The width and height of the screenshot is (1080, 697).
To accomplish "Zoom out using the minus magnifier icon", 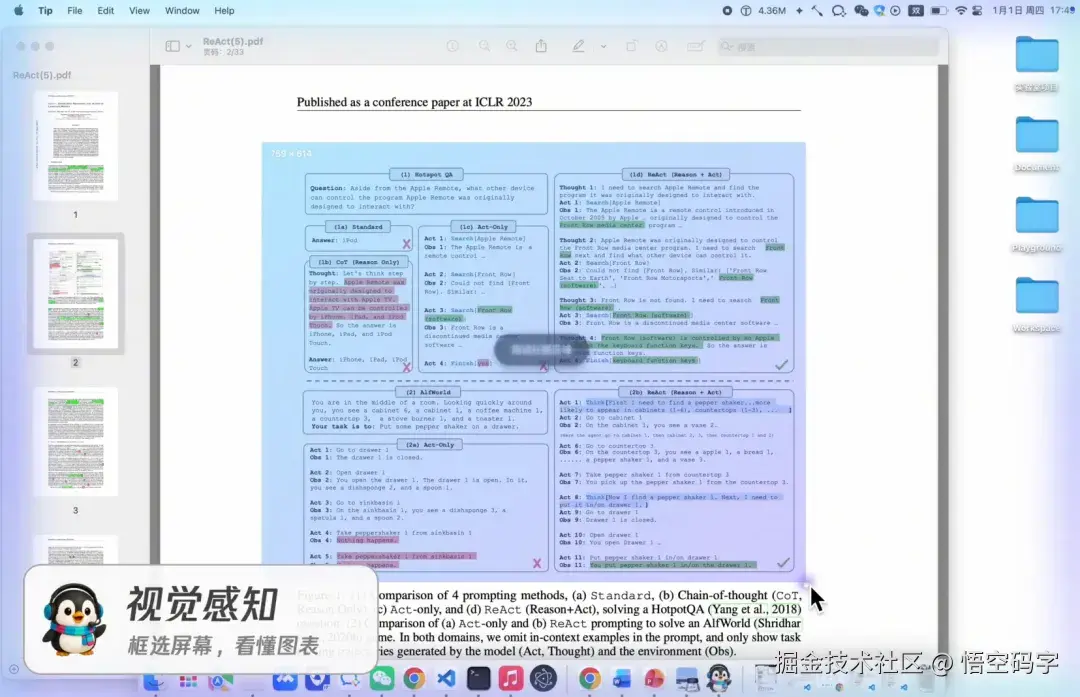I will tap(485, 45).
